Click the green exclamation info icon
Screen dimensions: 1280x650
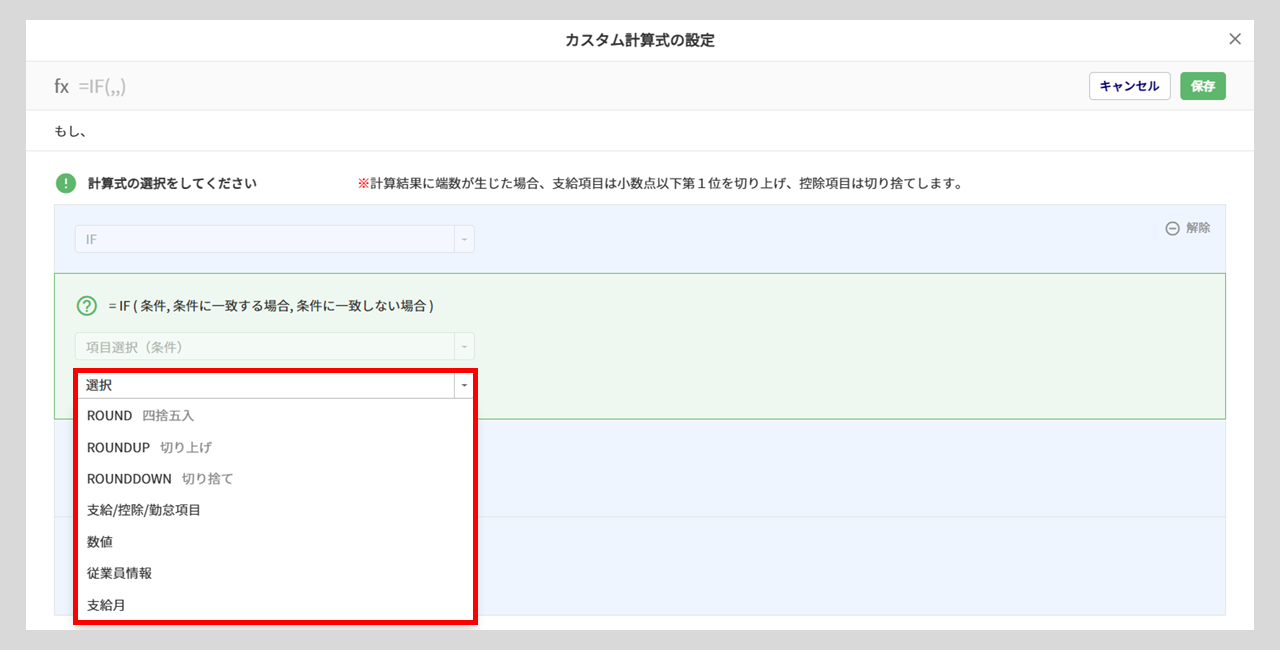[65, 183]
